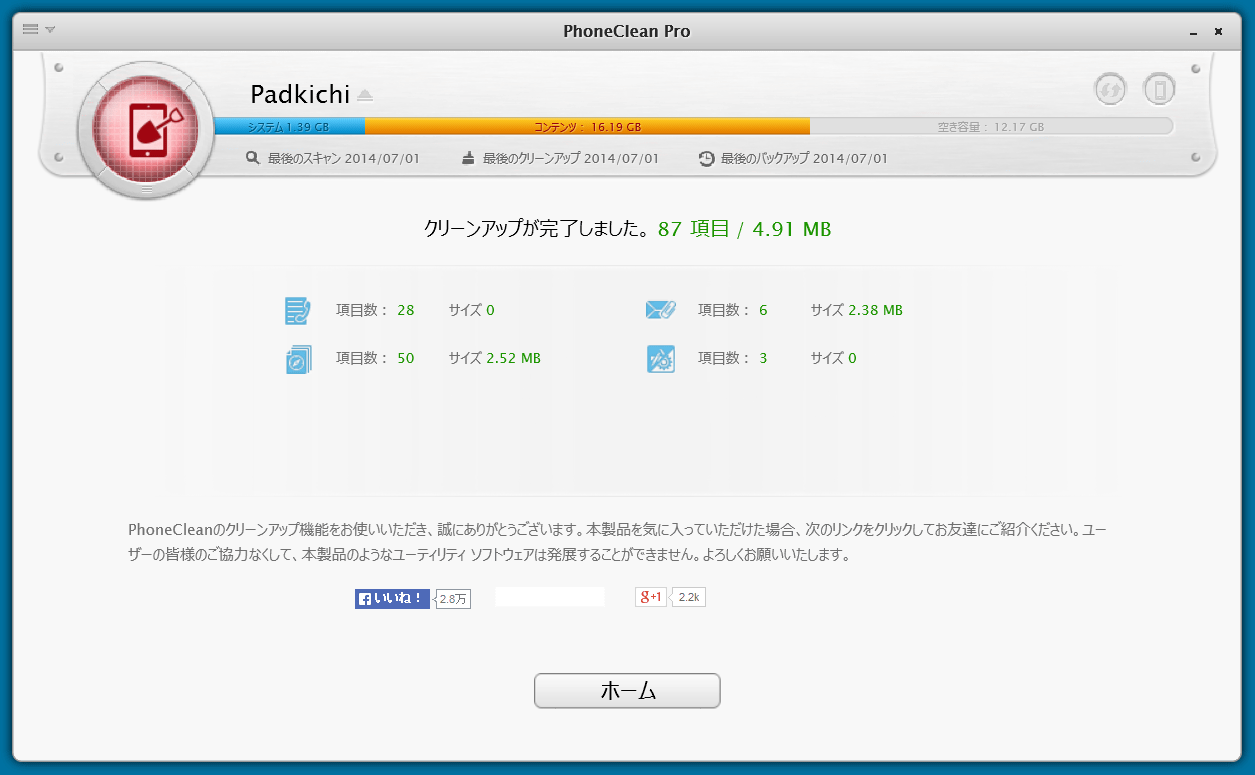Viewport: 1255px width, 775px height.
Task: Click the item count value 3
Action: 763,358
